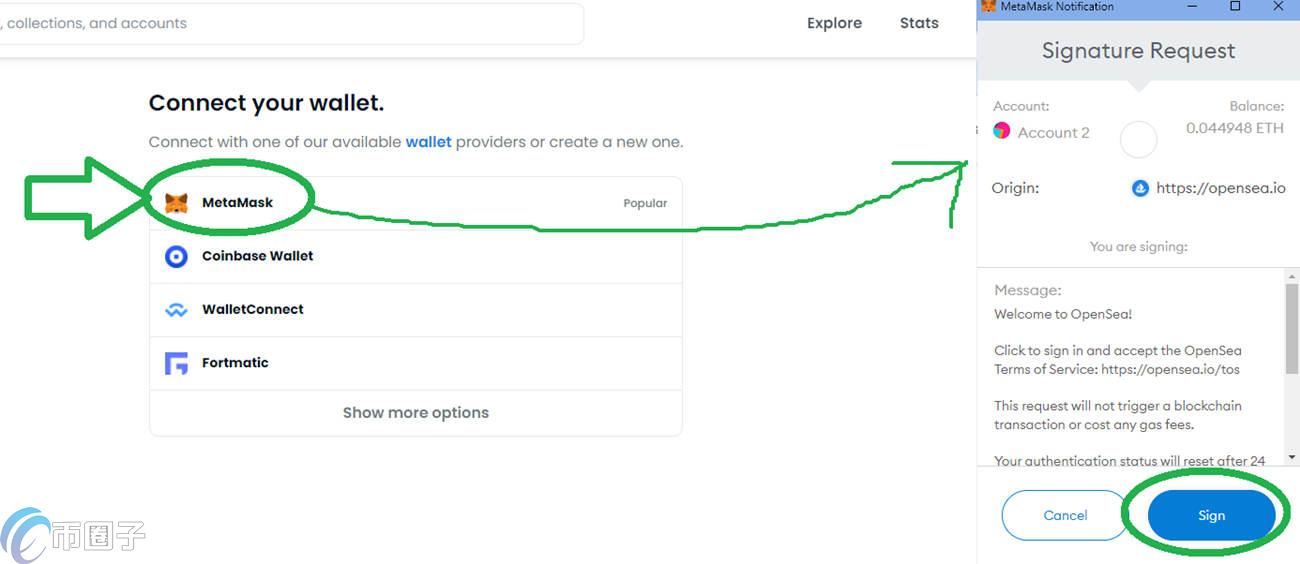Open the wallet hyperlink in description
The width and height of the screenshot is (1300, 564).
point(428,142)
